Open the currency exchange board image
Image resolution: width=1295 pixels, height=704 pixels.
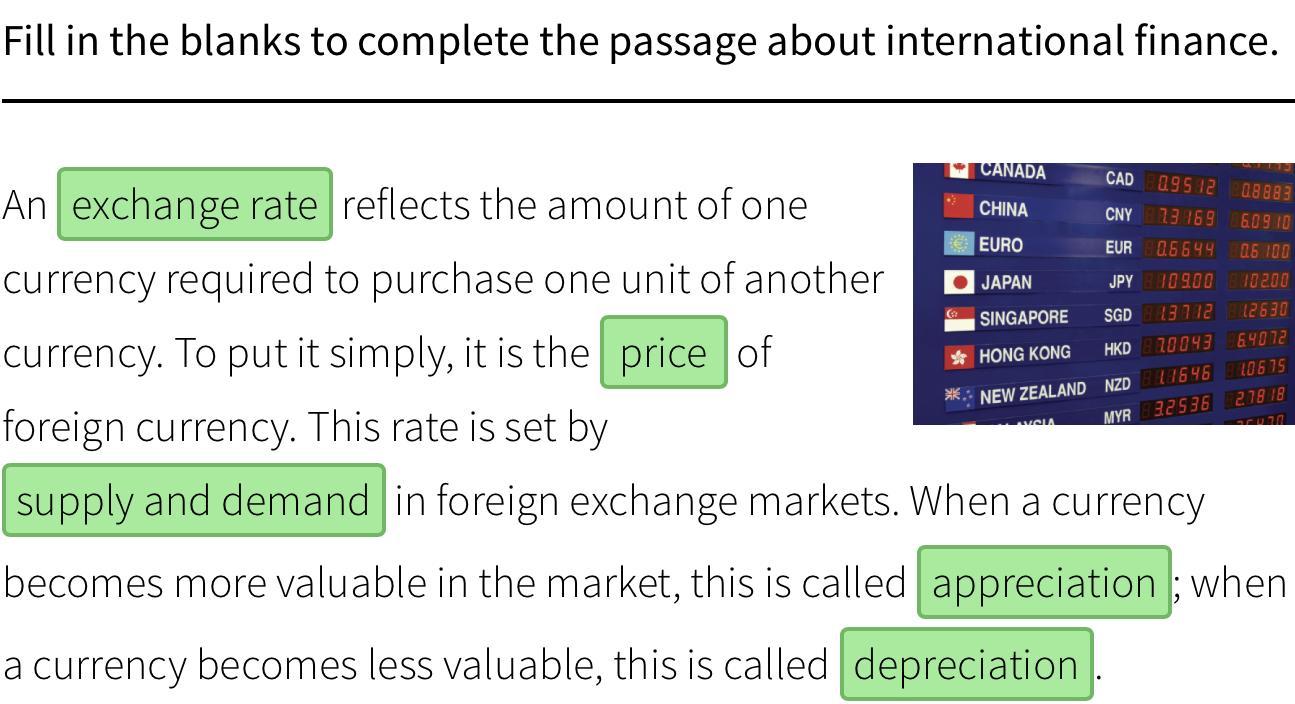click(x=1104, y=294)
